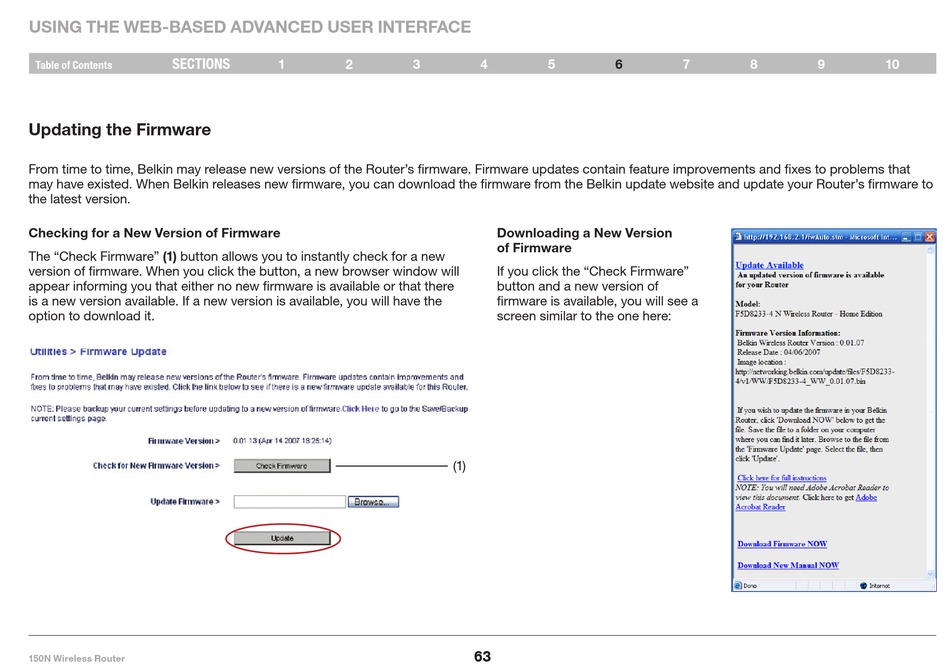This screenshot has width=950, height=666.
Task: Click the 'Updating the Firmware' heading
Action: pyautogui.click(x=119, y=130)
